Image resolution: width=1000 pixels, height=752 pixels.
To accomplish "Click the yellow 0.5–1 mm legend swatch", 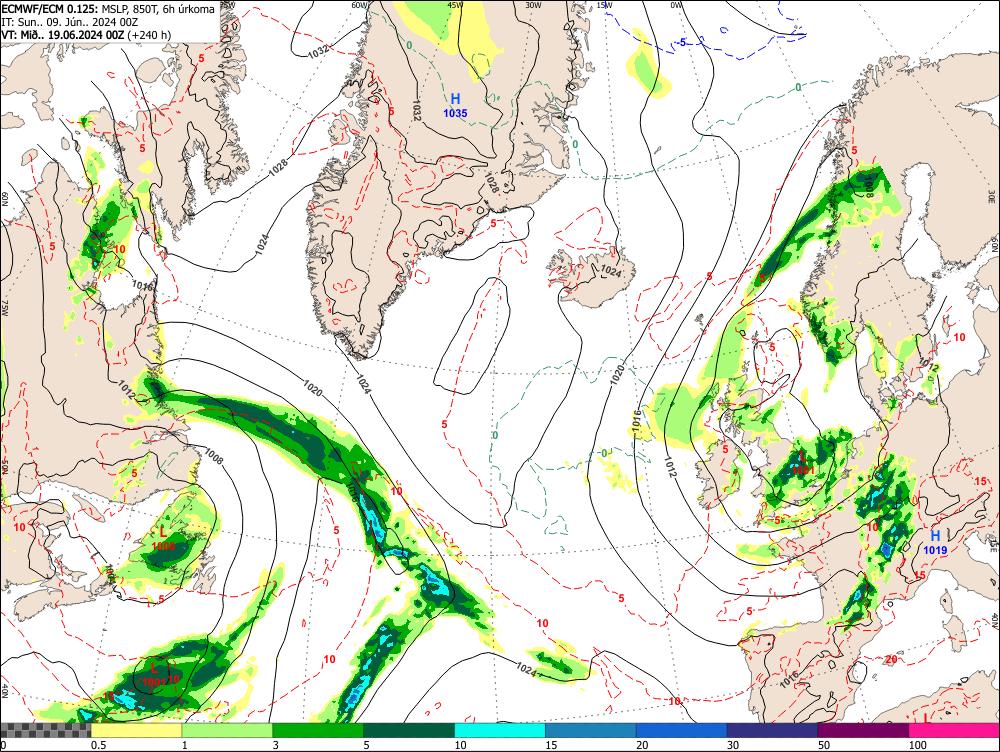I will (136, 730).
